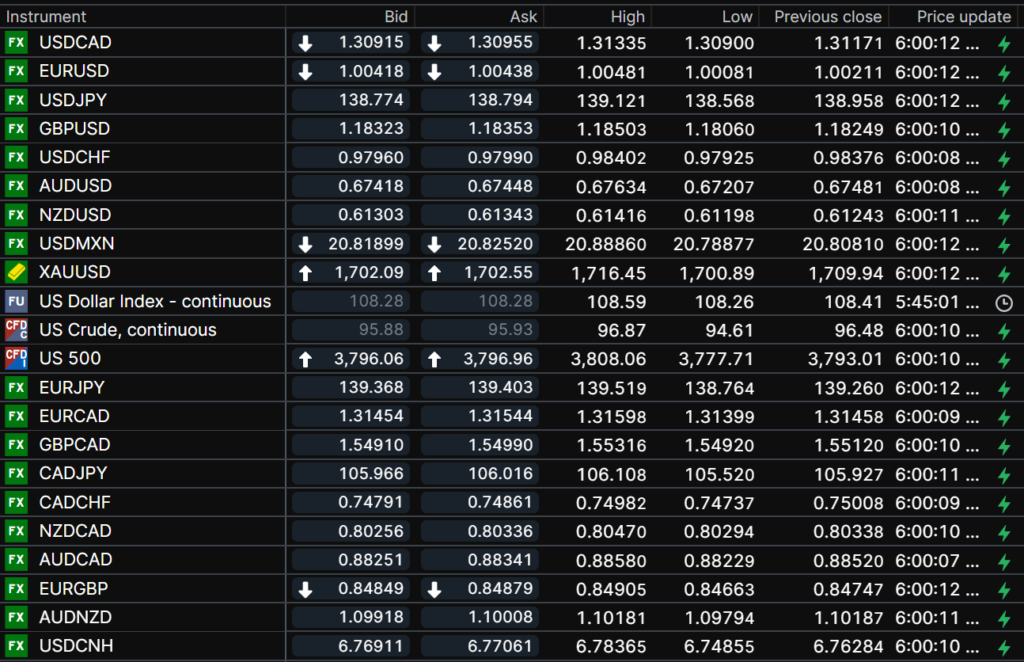
Task: Click the FX icon beside USDCAD
Action: coord(16,43)
